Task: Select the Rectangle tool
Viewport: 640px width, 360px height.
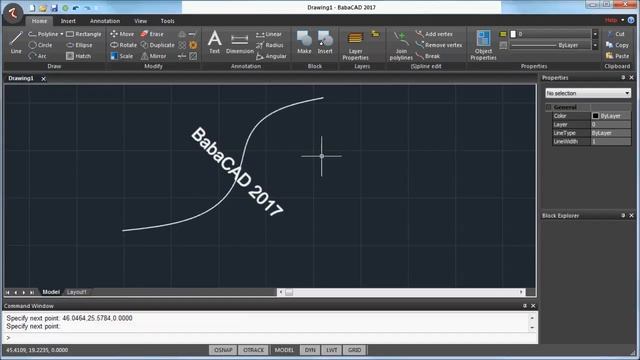Action: 84,34
